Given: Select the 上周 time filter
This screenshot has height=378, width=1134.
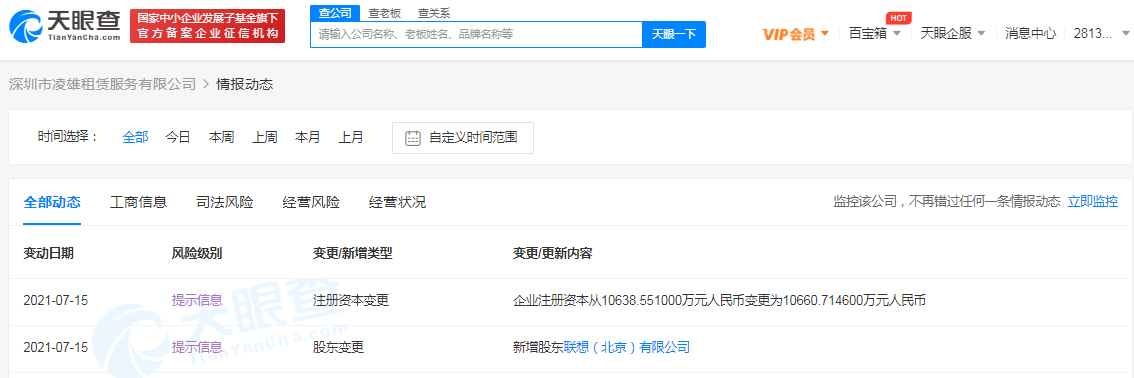Looking at the screenshot, I should (x=265, y=137).
